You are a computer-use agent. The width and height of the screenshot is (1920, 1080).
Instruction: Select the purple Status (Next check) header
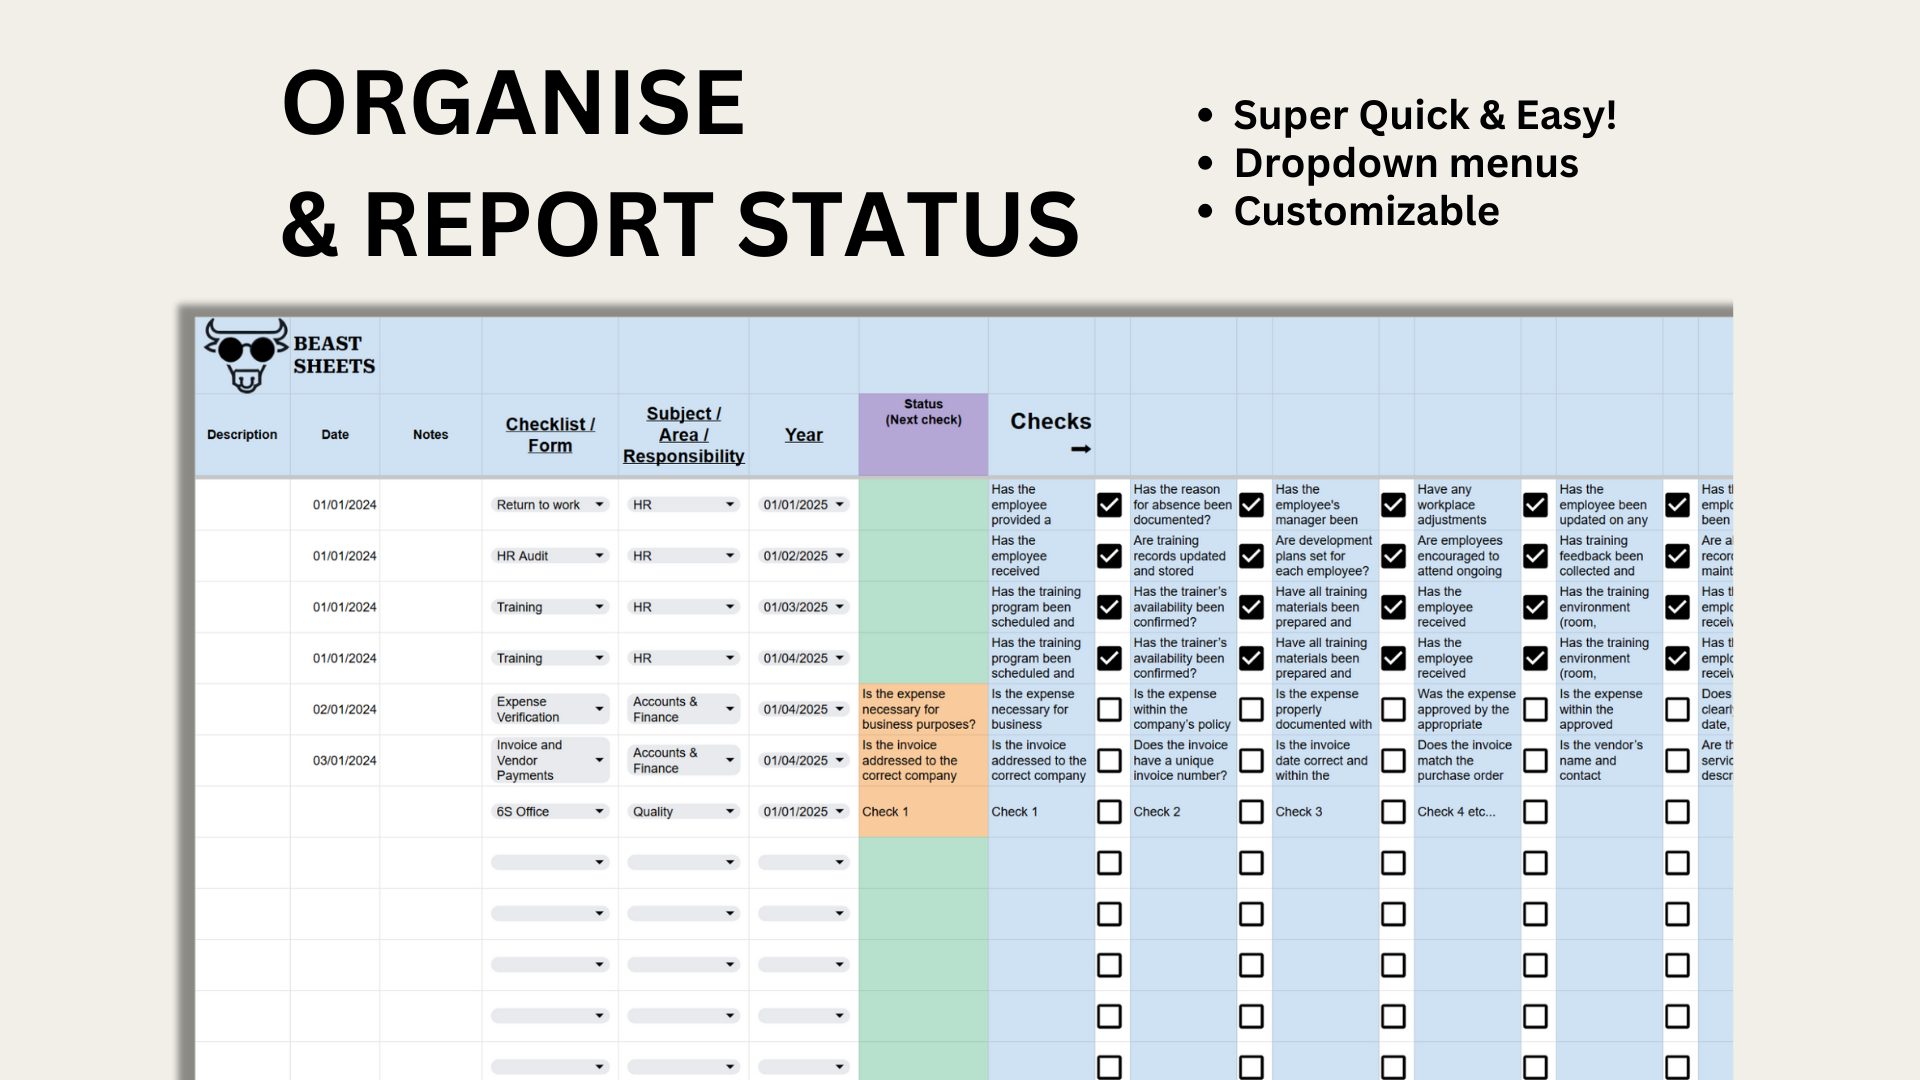tap(923, 435)
